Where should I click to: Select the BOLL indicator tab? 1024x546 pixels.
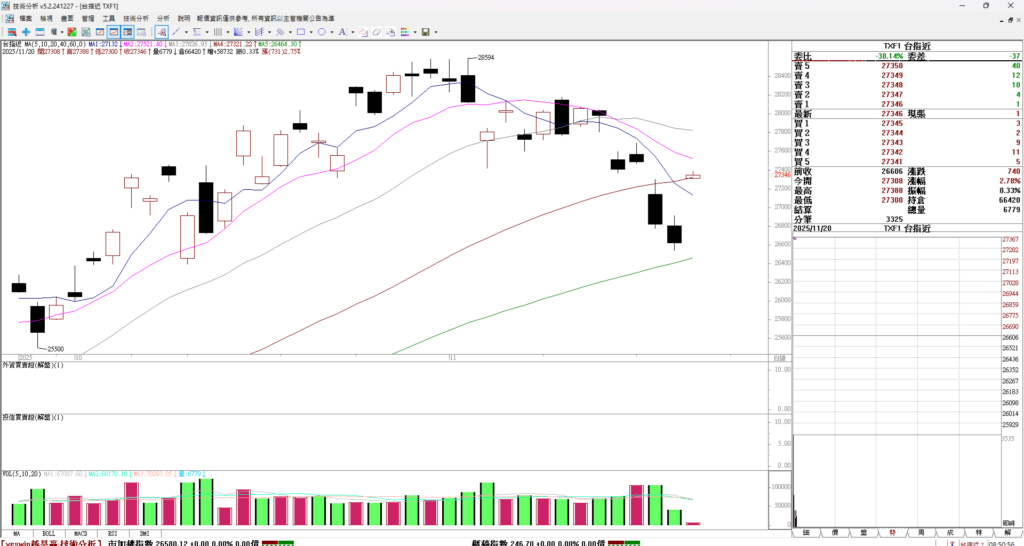tap(48, 535)
